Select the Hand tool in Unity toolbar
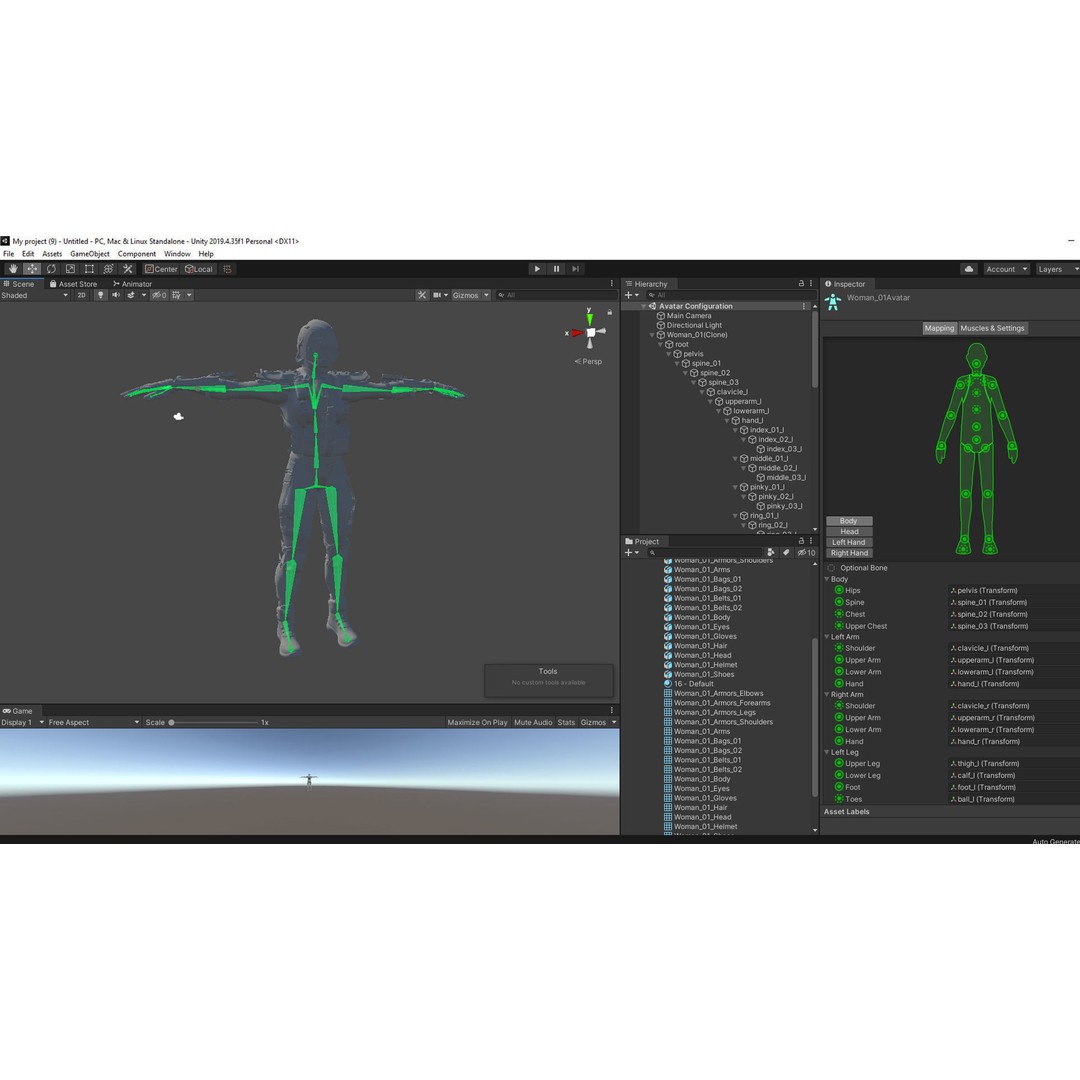The height and width of the screenshot is (1080, 1080). coord(13,269)
